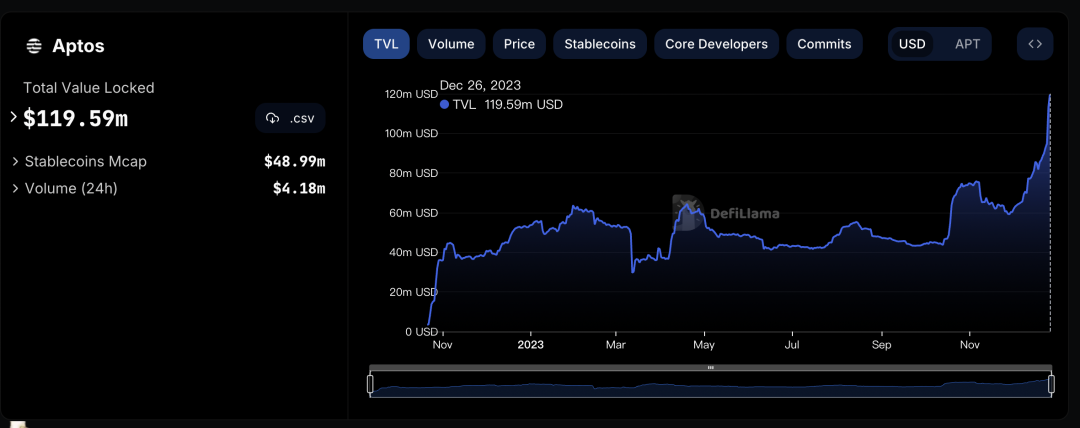The width and height of the screenshot is (1080, 428).
Task: Expand the Stablecoins Mcap row chevron
Action: click(15, 161)
